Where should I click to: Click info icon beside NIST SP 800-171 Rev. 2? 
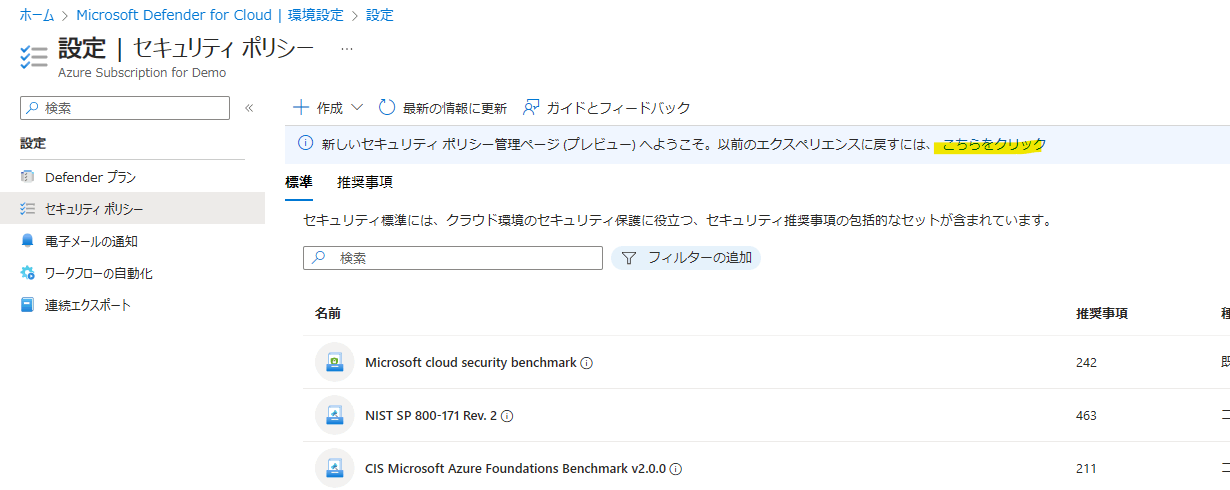(x=507, y=416)
